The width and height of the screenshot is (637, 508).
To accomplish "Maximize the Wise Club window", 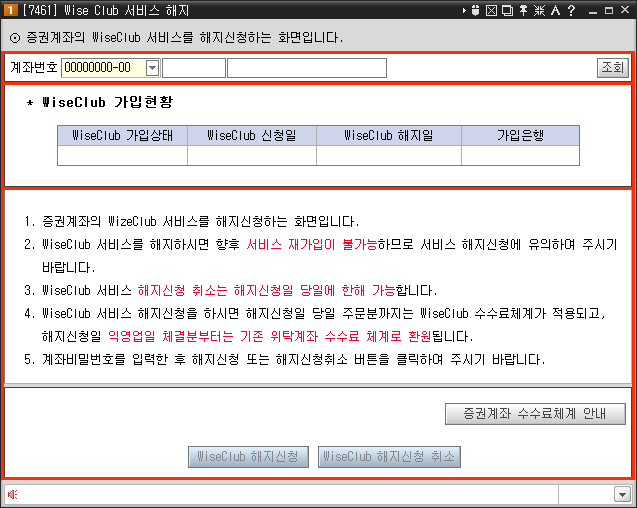I will point(609,11).
